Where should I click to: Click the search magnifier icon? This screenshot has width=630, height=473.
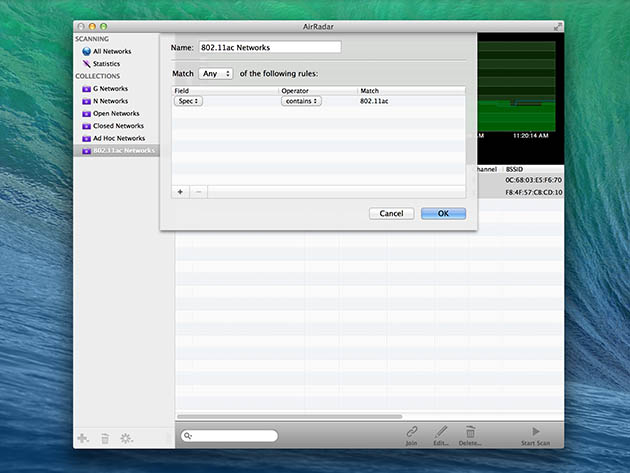click(x=188, y=436)
